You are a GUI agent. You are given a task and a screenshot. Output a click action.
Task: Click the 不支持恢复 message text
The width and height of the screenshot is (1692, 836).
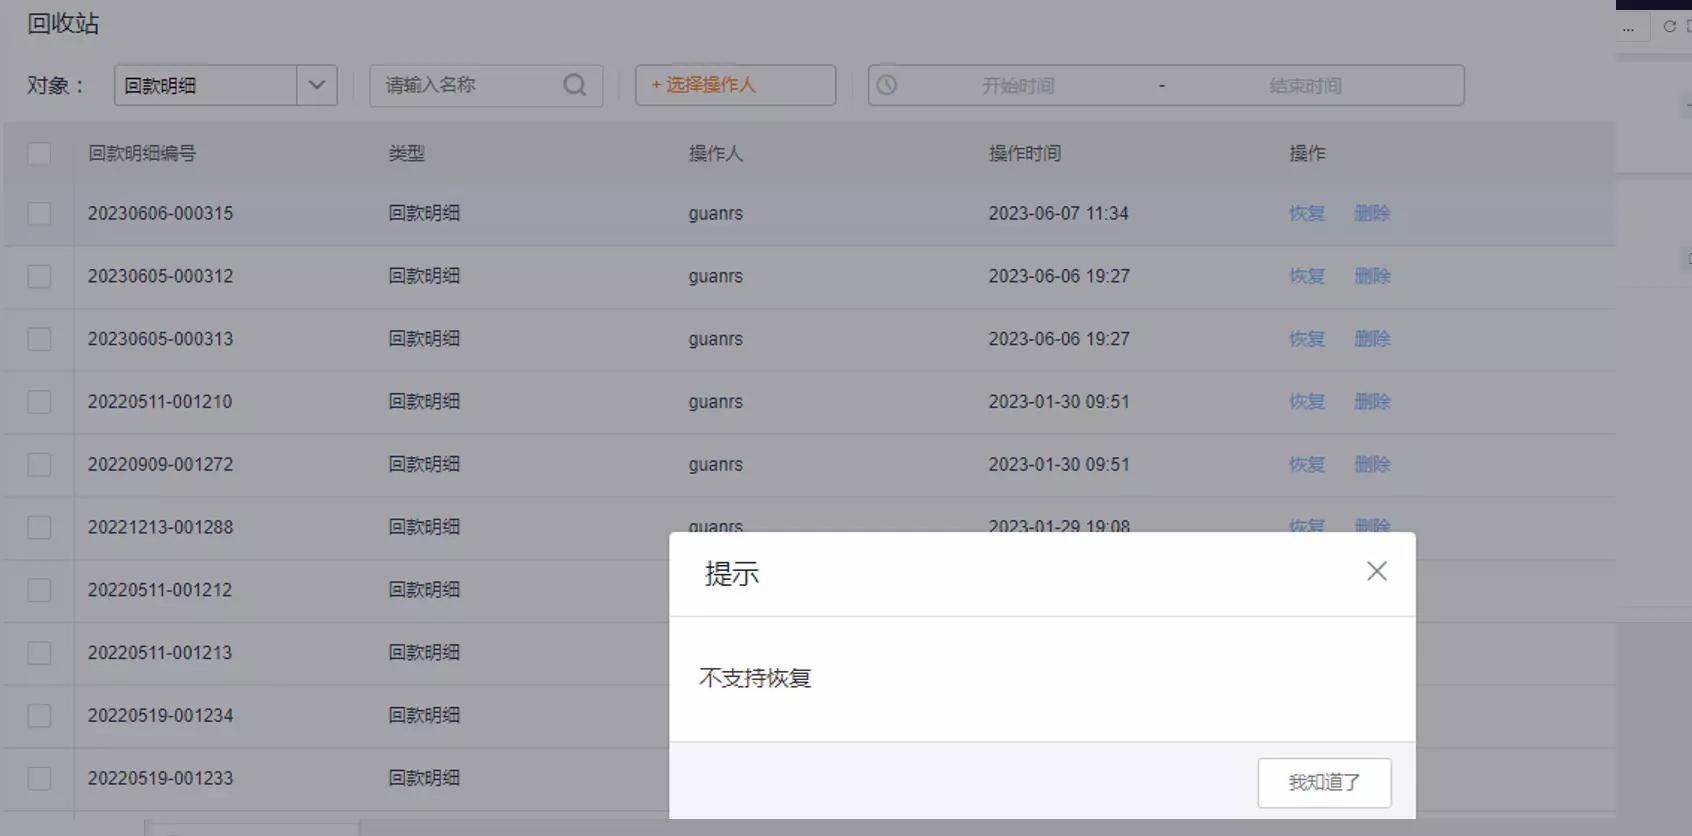tap(755, 678)
